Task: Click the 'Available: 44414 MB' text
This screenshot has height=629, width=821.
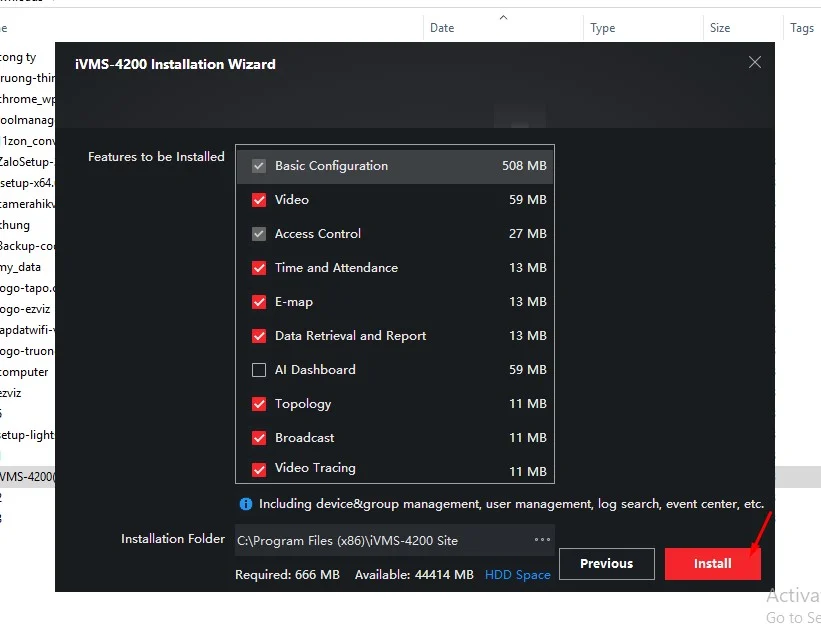Action: (414, 575)
